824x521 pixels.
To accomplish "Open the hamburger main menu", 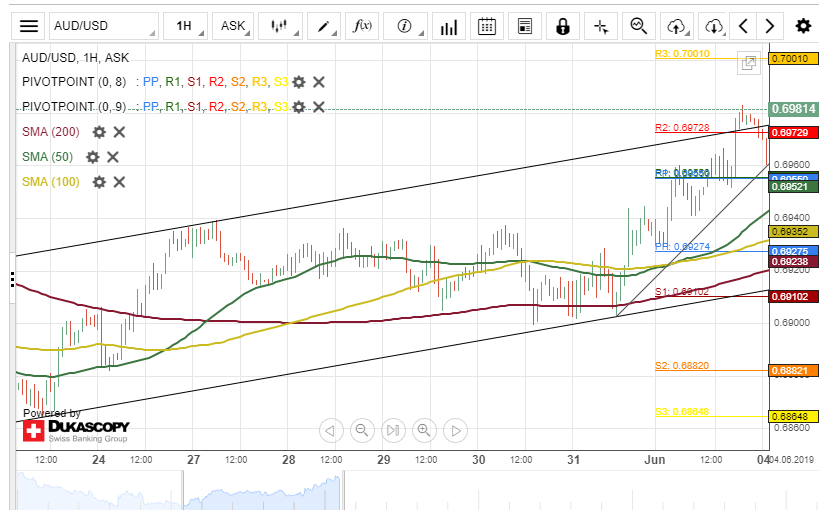I will [30, 26].
